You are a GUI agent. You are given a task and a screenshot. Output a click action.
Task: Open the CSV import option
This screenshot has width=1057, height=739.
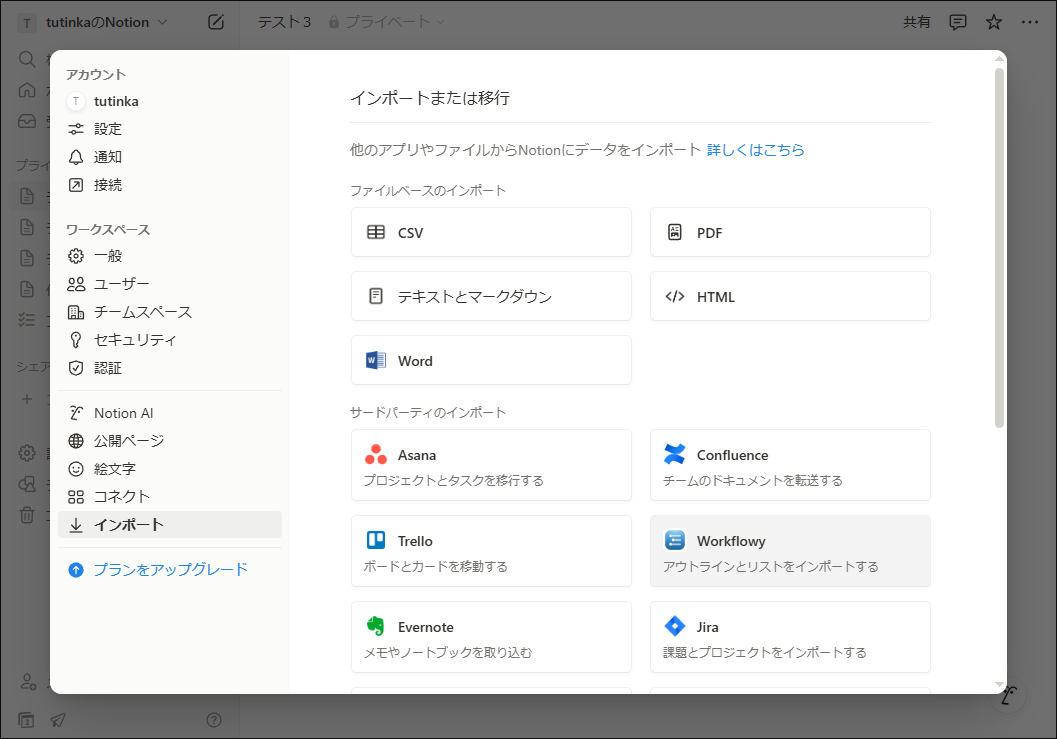pos(491,232)
